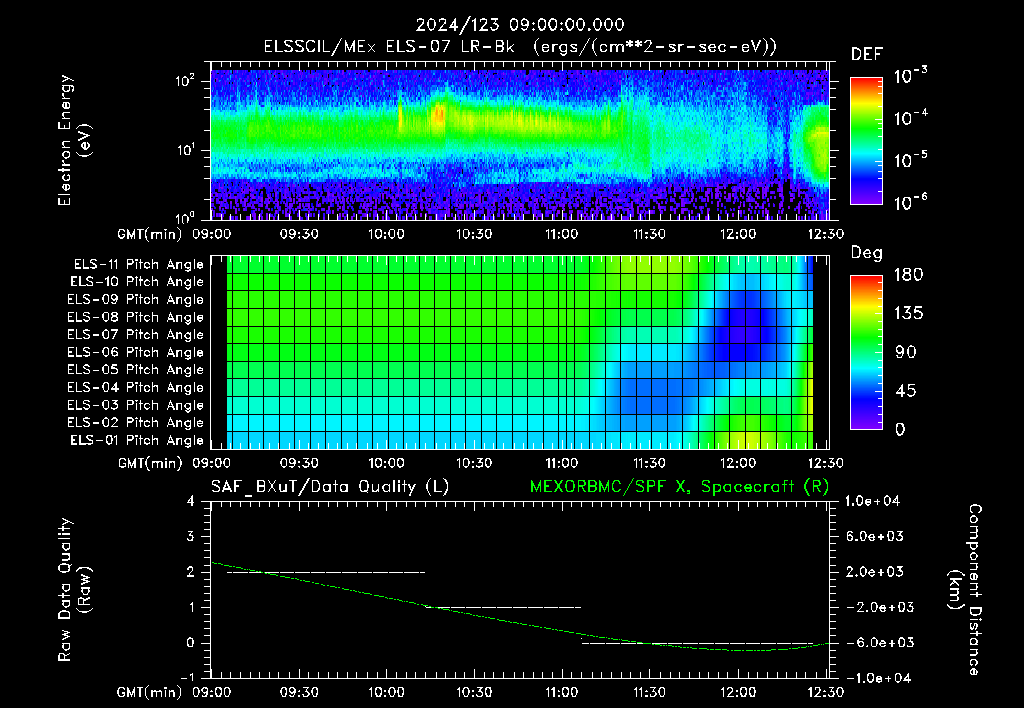The width and height of the screenshot is (1024, 708).
Task: Click the 'DEF' colorbar label
Action: pyautogui.click(x=867, y=55)
